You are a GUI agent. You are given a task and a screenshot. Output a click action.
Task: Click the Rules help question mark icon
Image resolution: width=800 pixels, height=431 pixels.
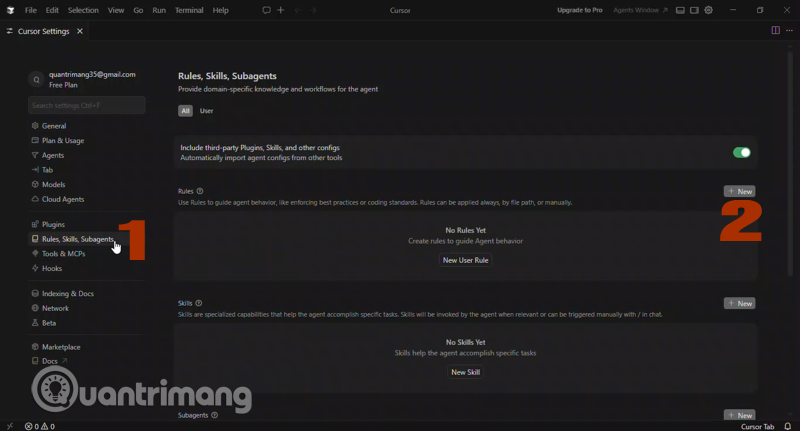pos(200,191)
